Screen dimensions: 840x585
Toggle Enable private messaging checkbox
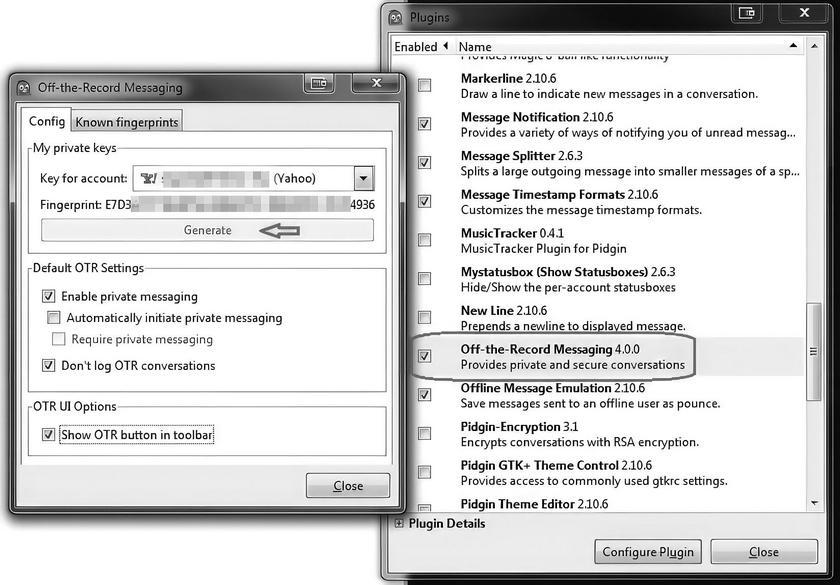(x=48, y=296)
